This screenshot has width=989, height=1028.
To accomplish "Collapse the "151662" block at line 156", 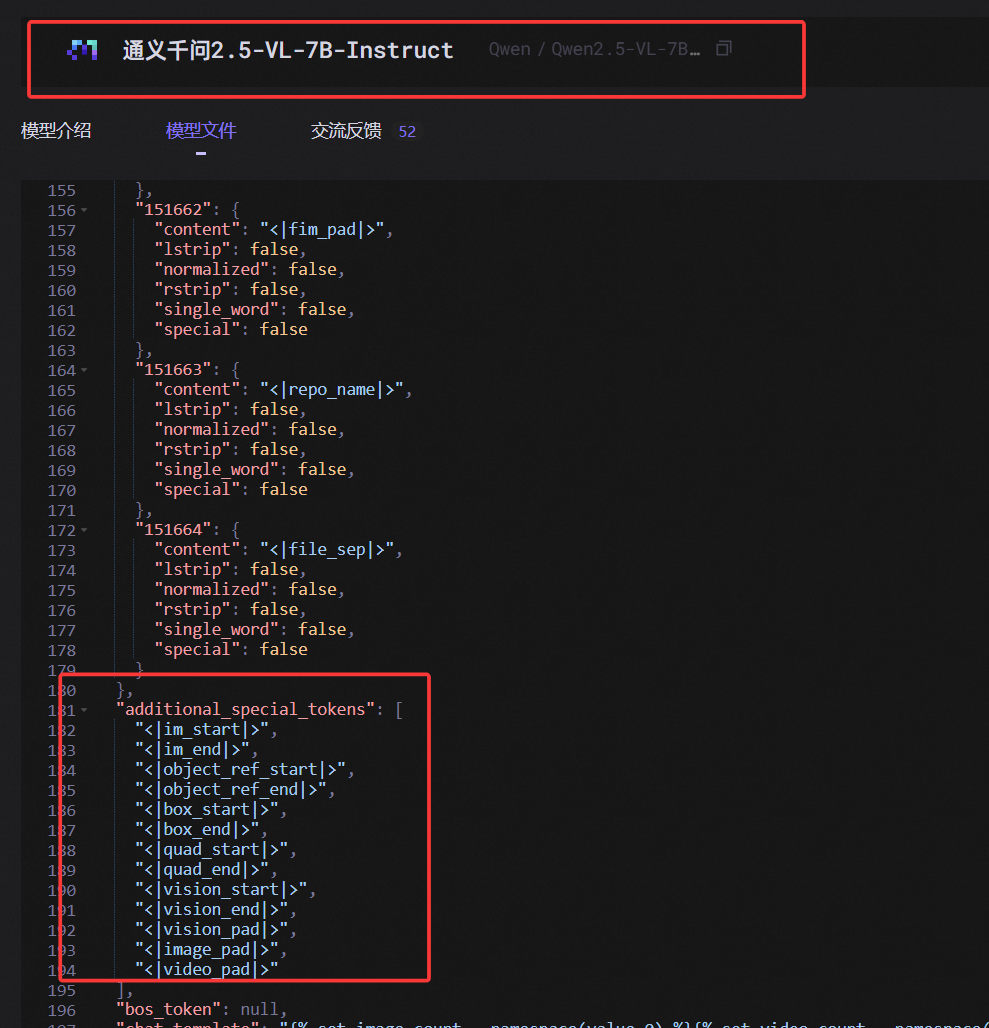I will point(84,210).
